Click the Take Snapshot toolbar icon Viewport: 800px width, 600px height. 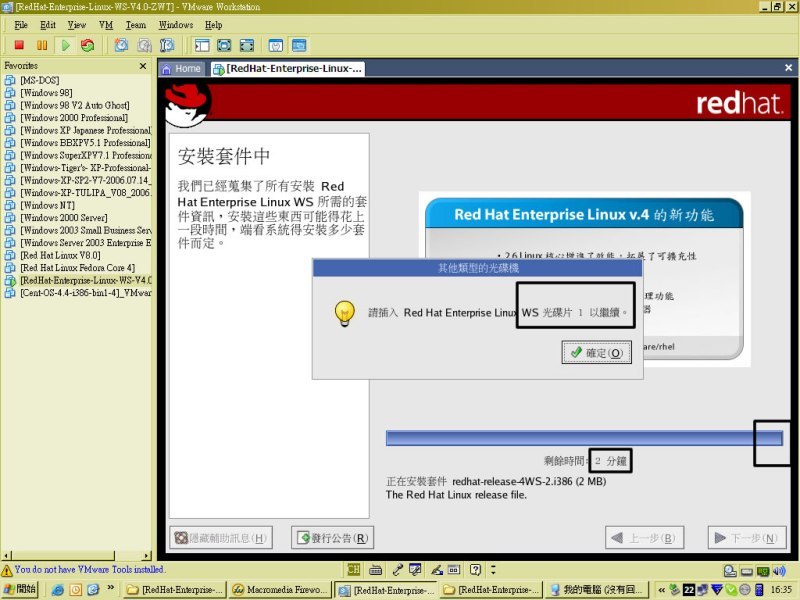tap(121, 45)
